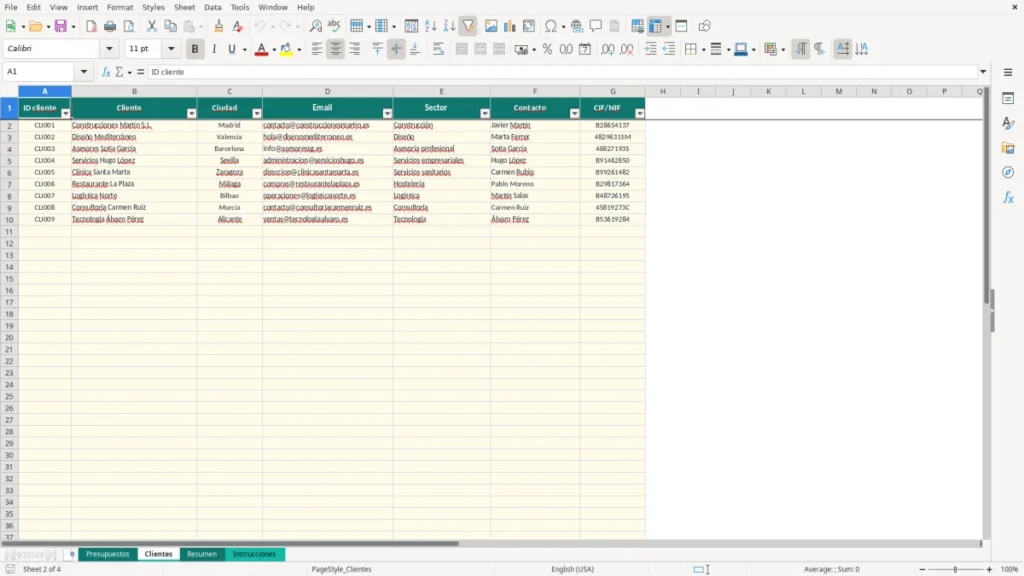Toggle Underline formatting
Viewport: 1024px width, 576px height.
tap(231, 49)
